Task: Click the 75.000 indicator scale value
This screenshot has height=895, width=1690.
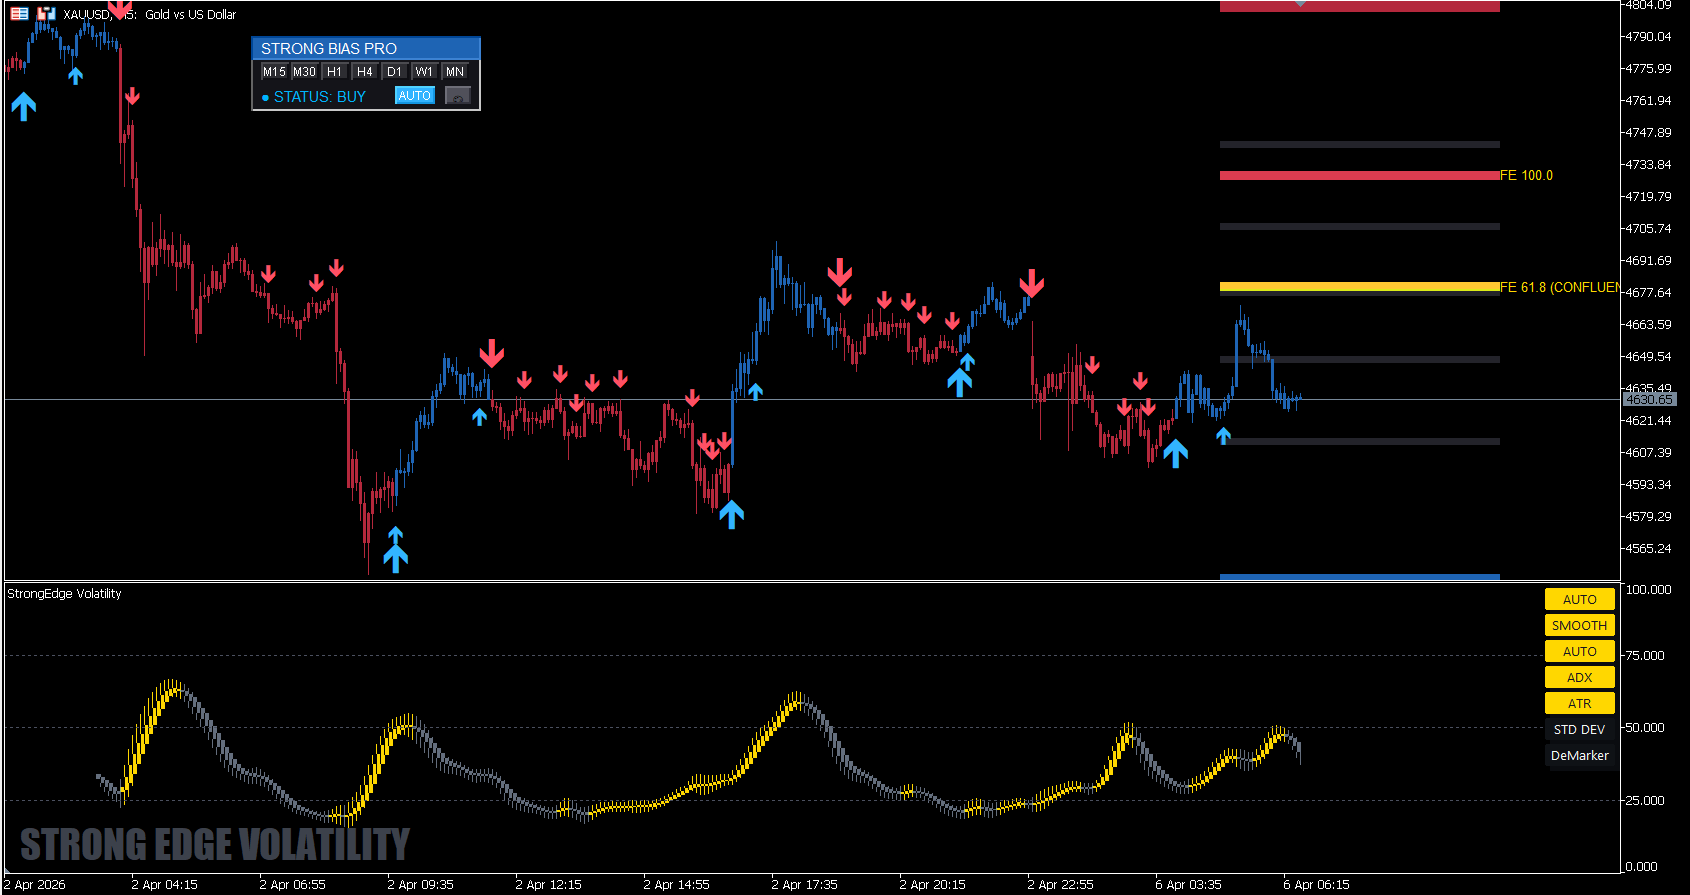Action: tap(1645, 655)
